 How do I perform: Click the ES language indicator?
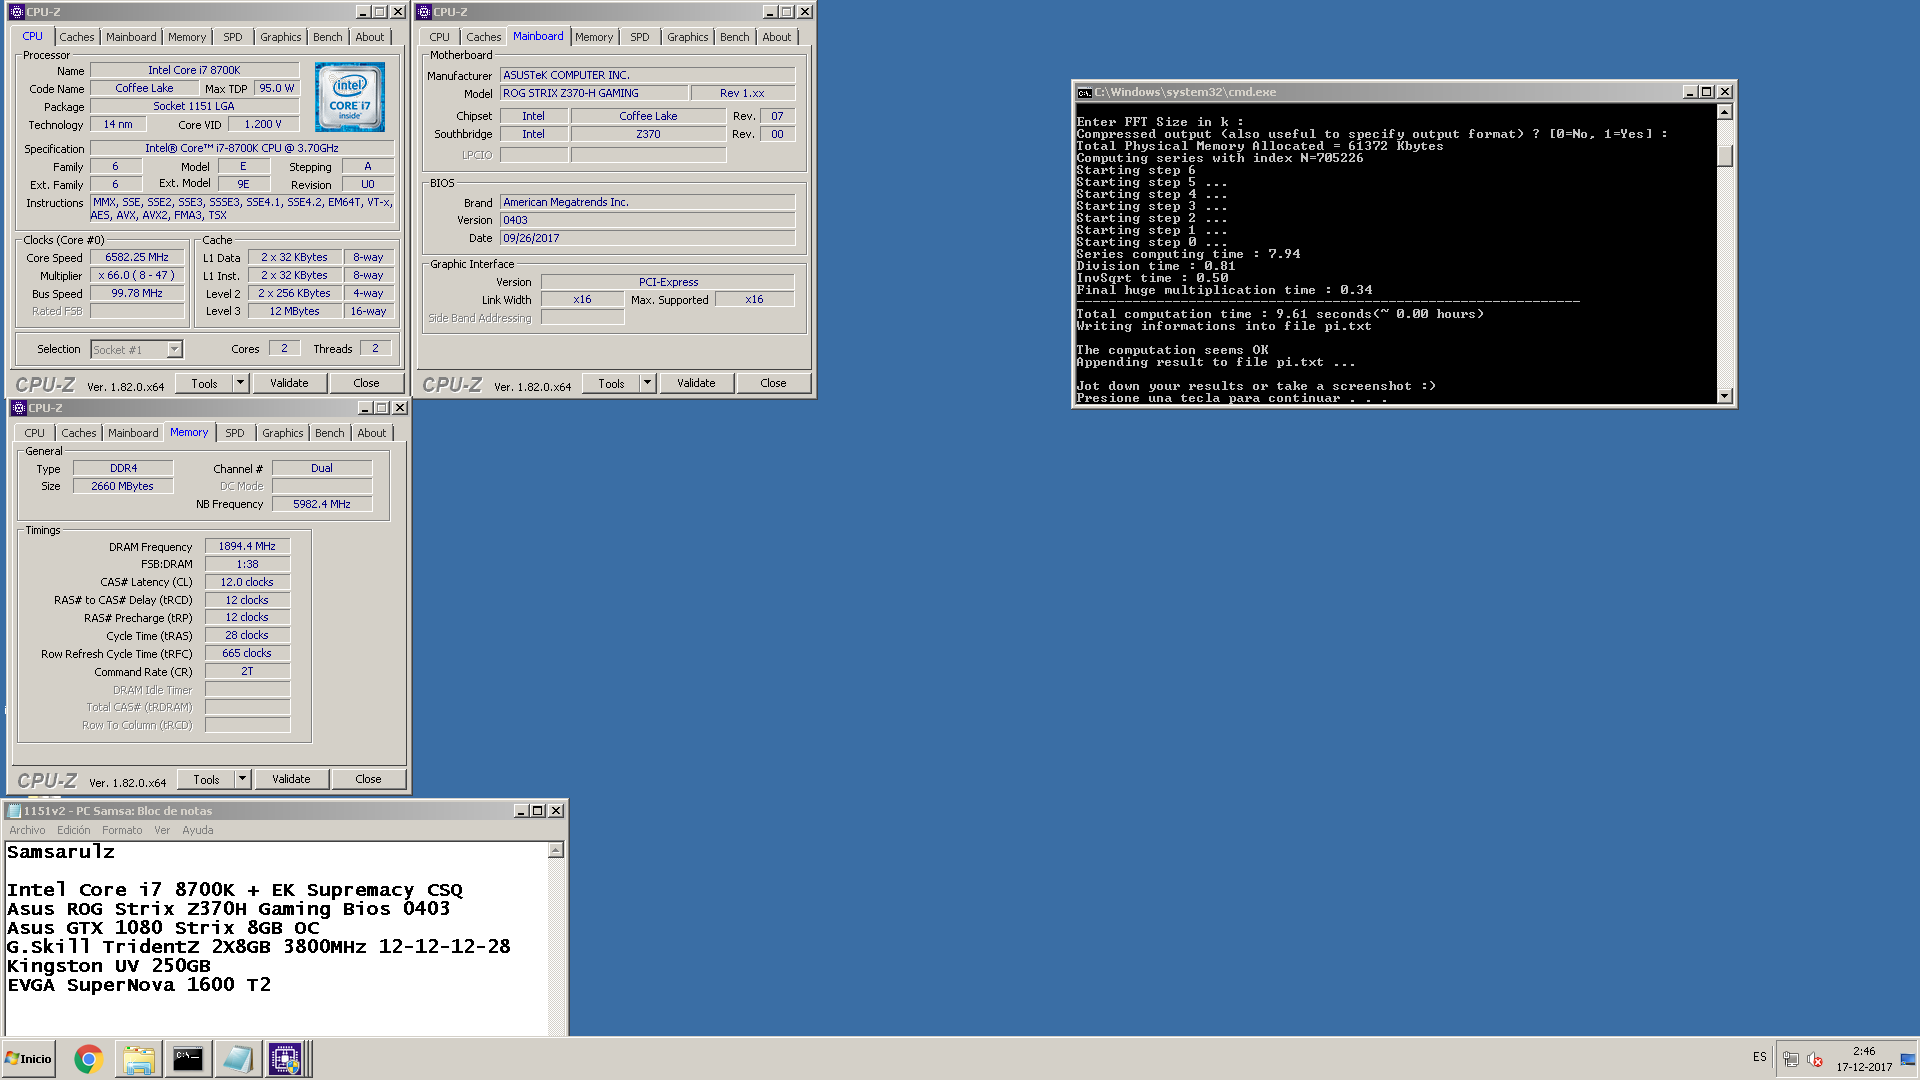1759,1057
